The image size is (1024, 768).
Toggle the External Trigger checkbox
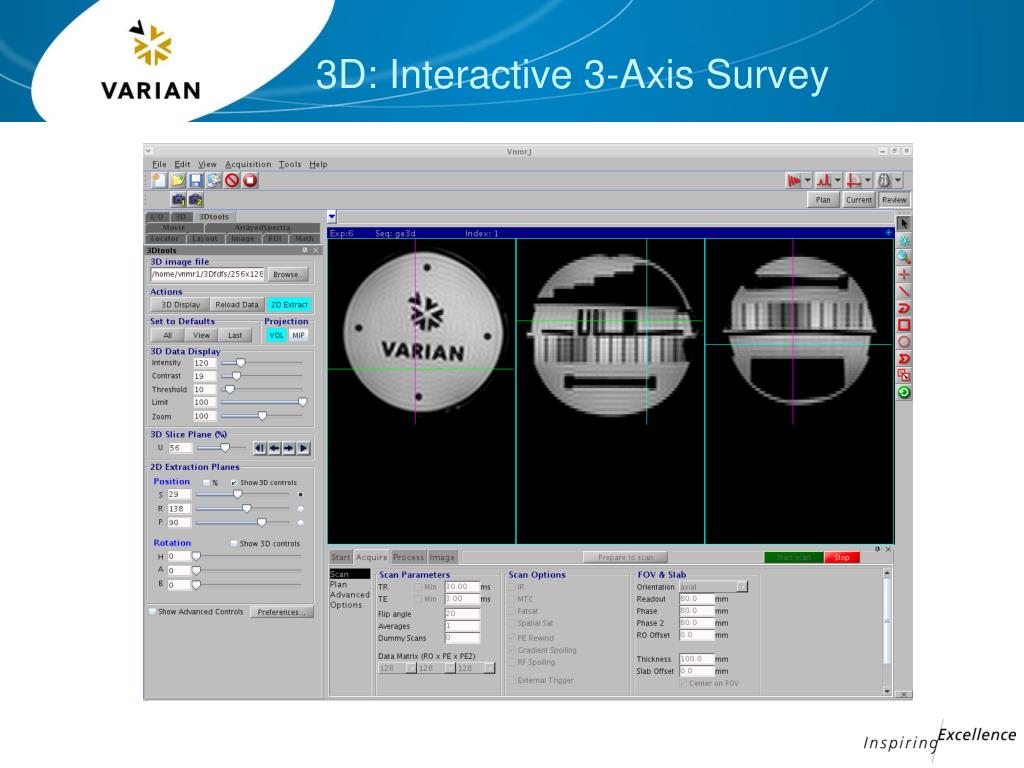[x=511, y=680]
